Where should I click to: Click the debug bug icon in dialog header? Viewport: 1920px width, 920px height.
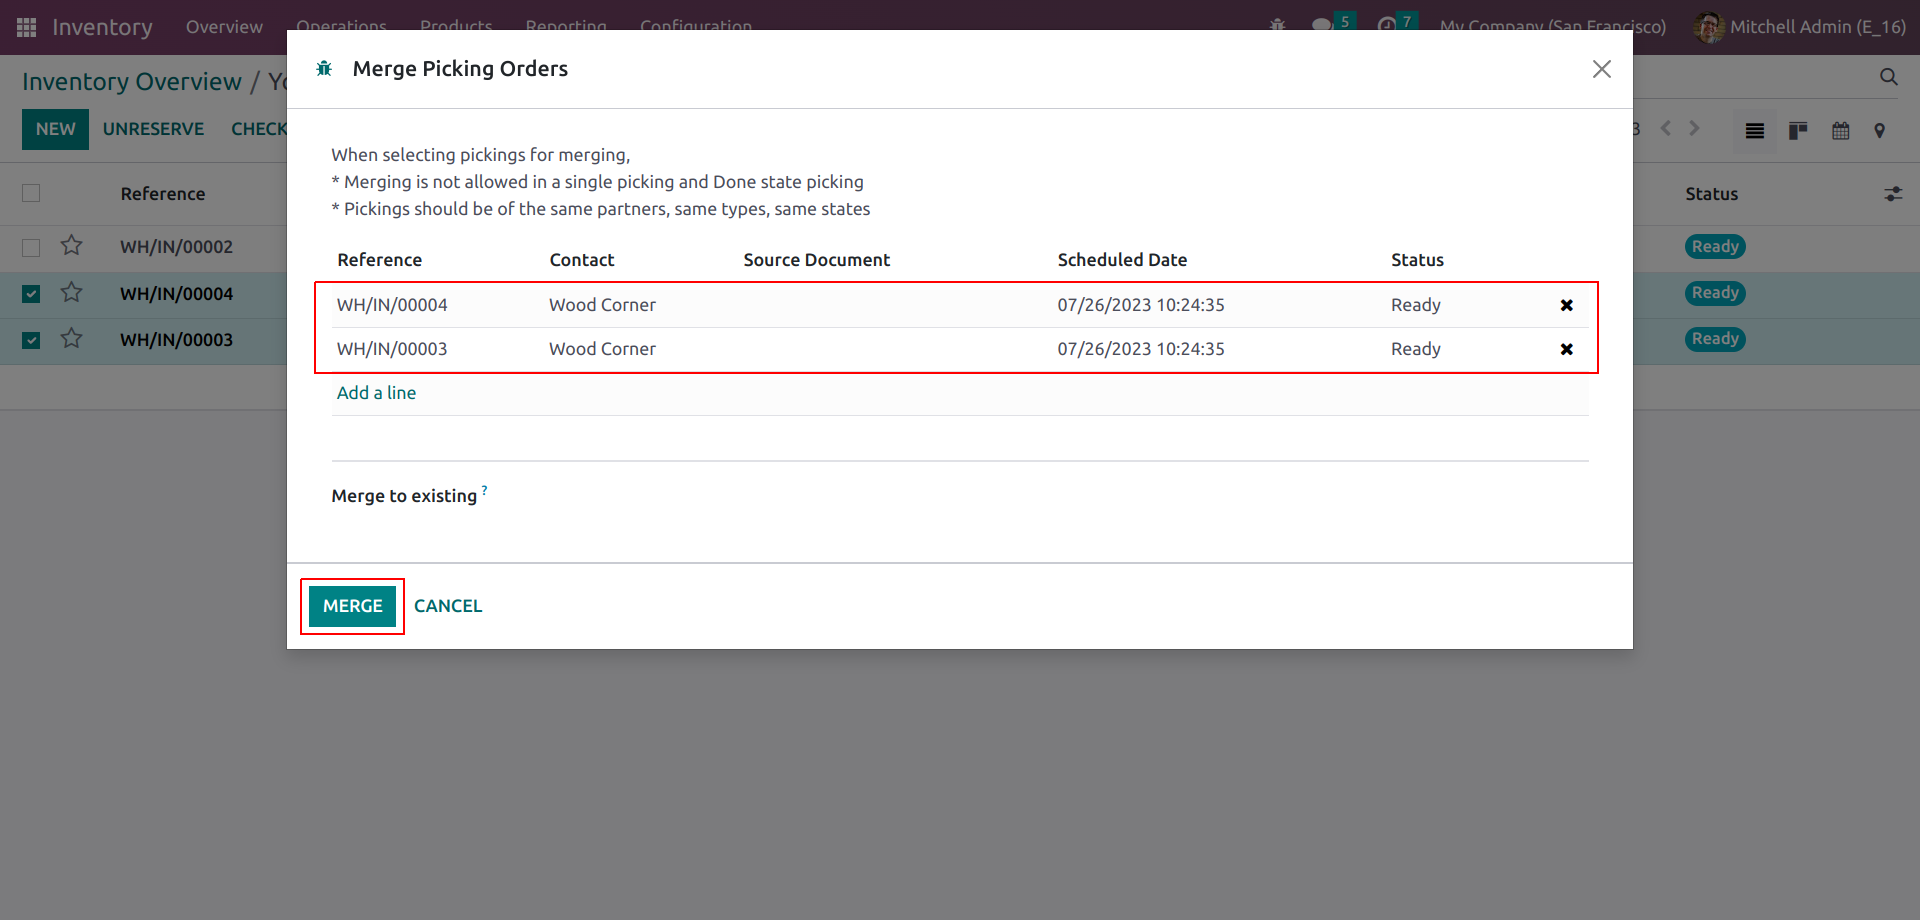pos(324,69)
